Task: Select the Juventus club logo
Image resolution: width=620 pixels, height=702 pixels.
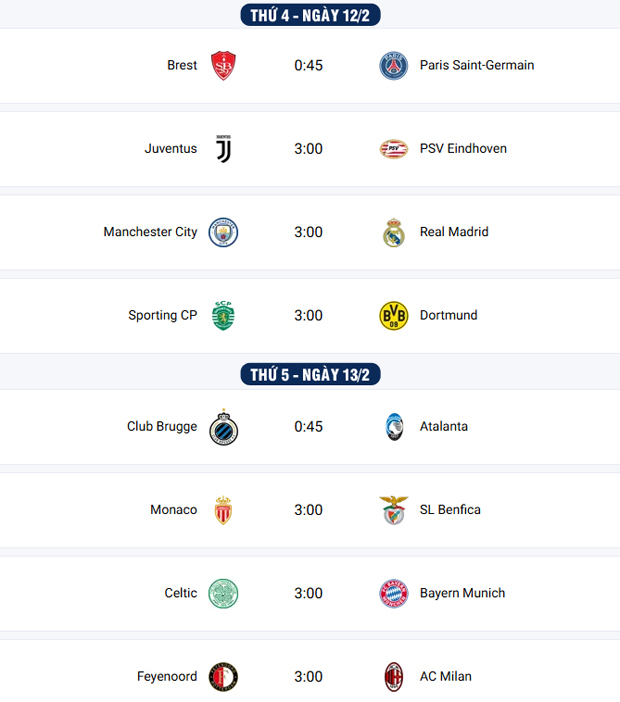Action: coord(223,149)
